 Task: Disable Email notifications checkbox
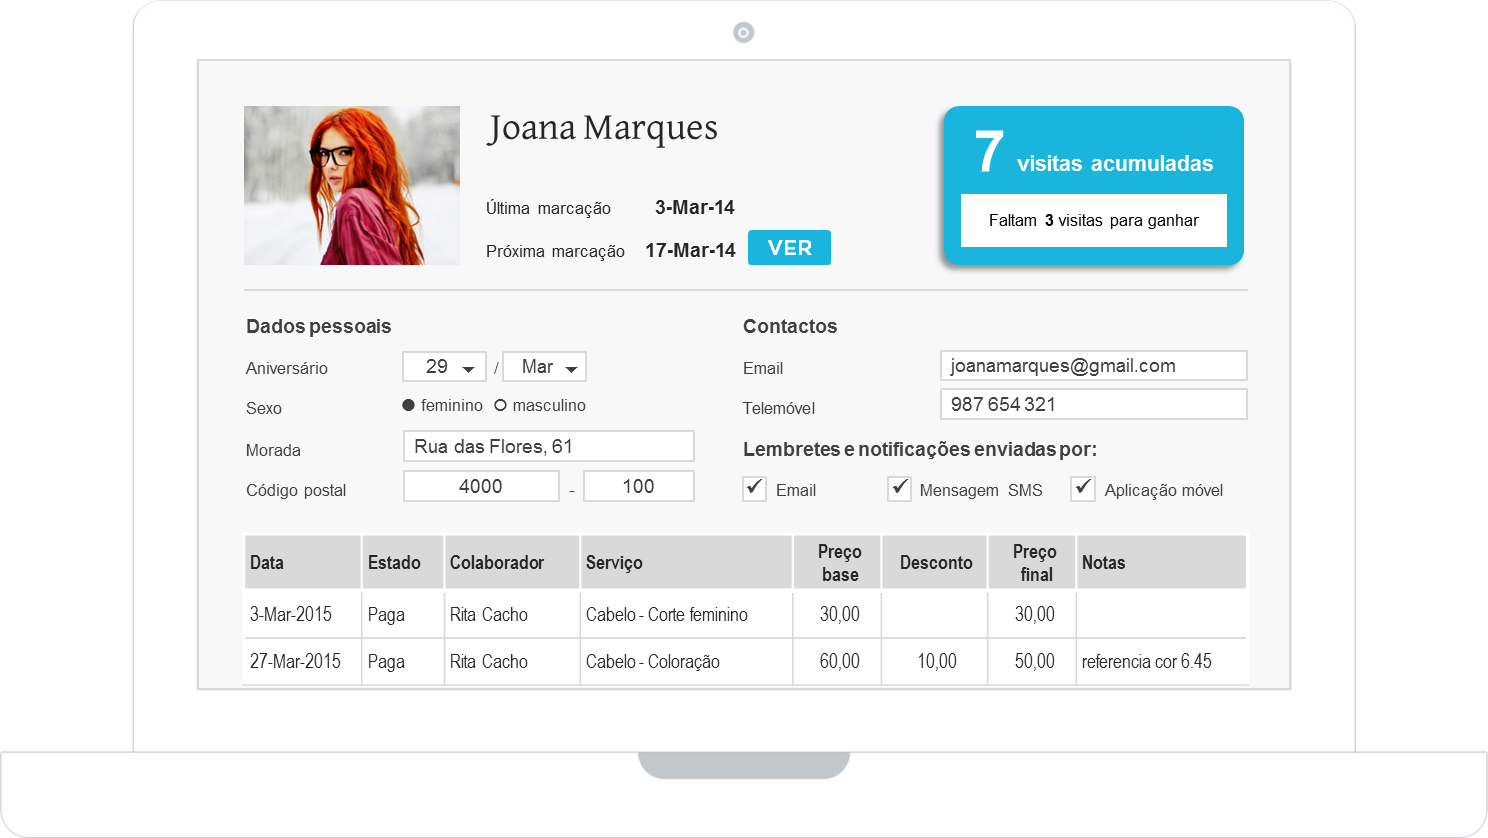tap(754, 488)
